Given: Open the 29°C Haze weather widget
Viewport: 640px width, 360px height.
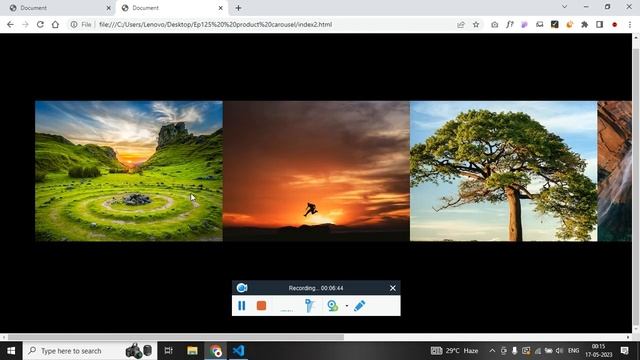Looking at the screenshot, I should coord(454,351).
